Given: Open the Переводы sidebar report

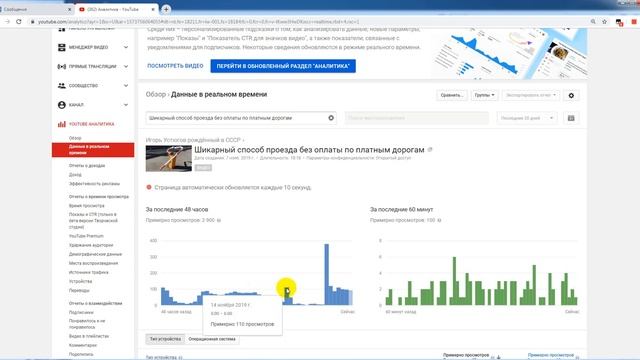Looking at the screenshot, I should (x=79, y=291).
